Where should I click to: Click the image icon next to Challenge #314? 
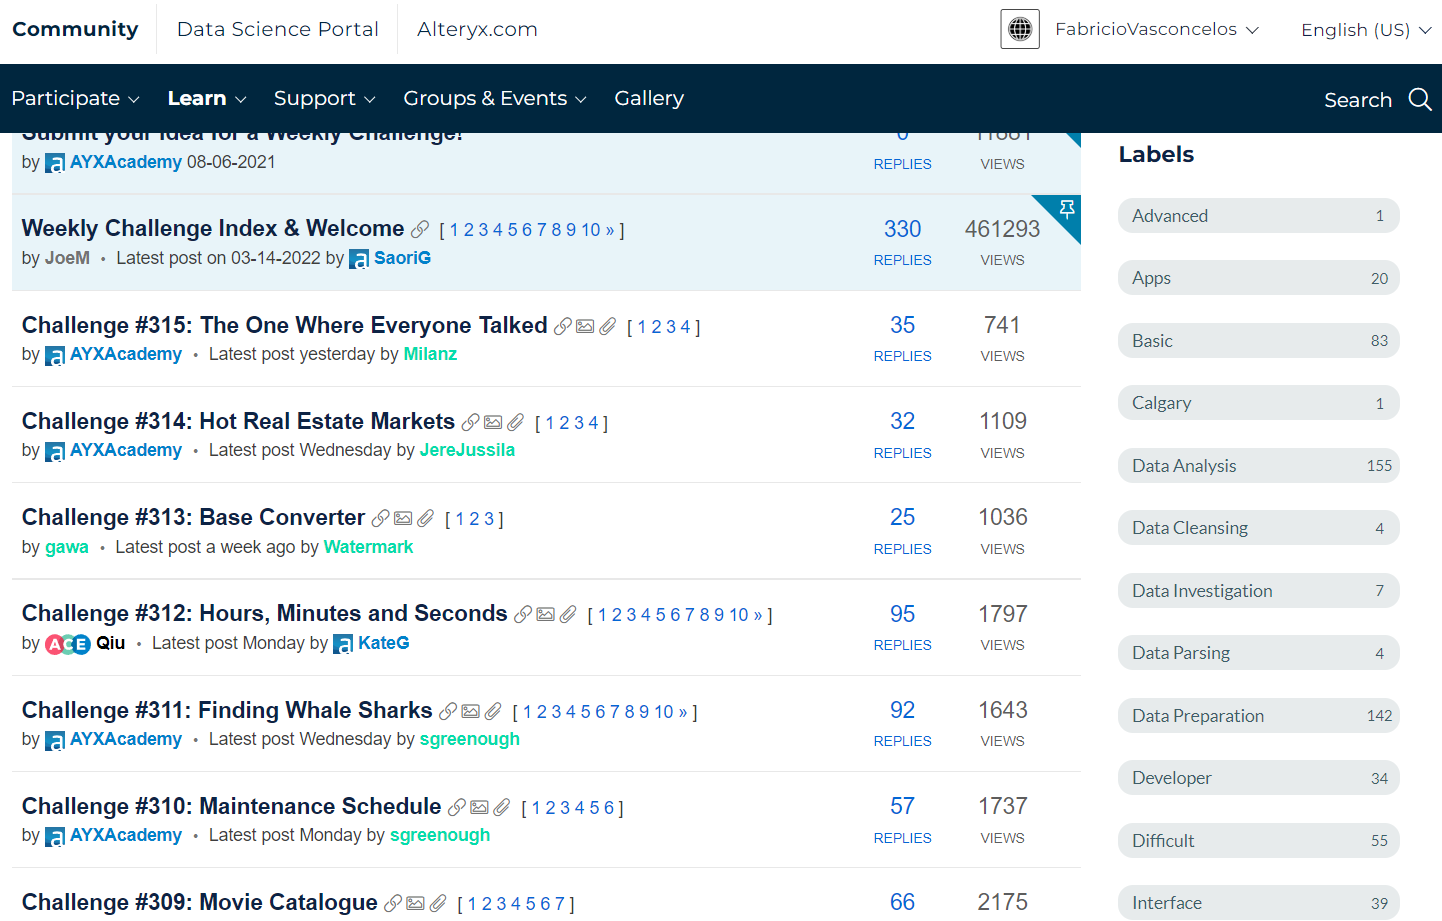point(493,422)
